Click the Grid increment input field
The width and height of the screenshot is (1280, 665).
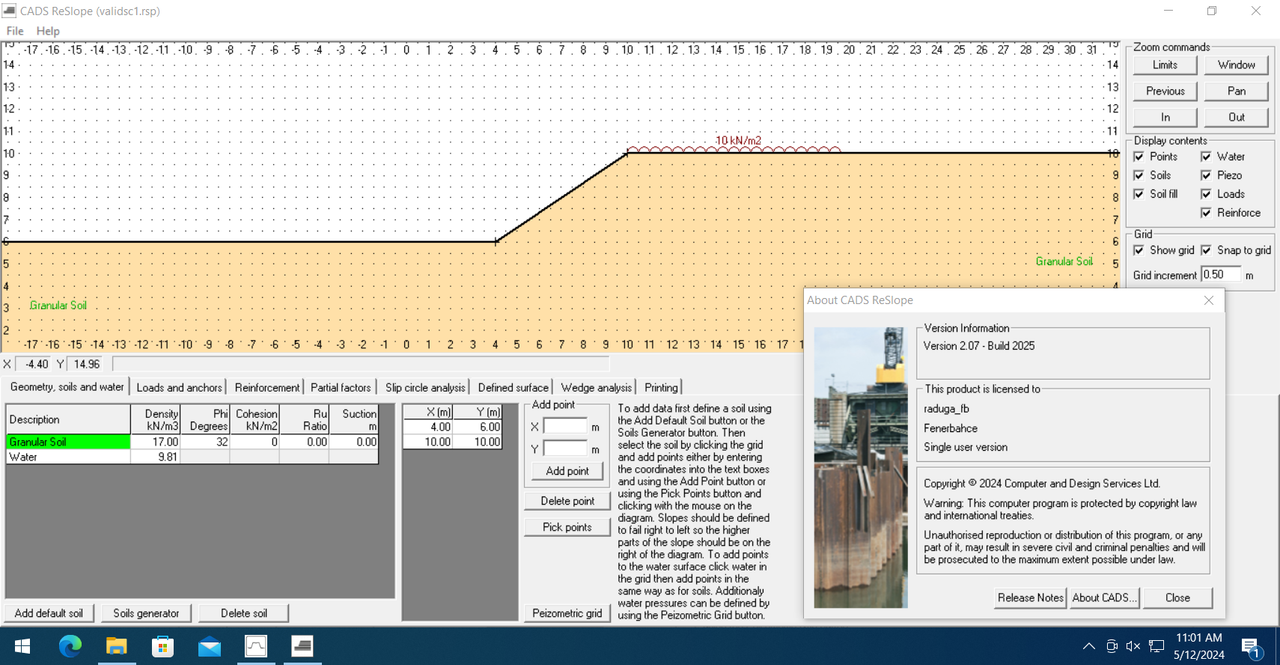click(x=1220, y=274)
